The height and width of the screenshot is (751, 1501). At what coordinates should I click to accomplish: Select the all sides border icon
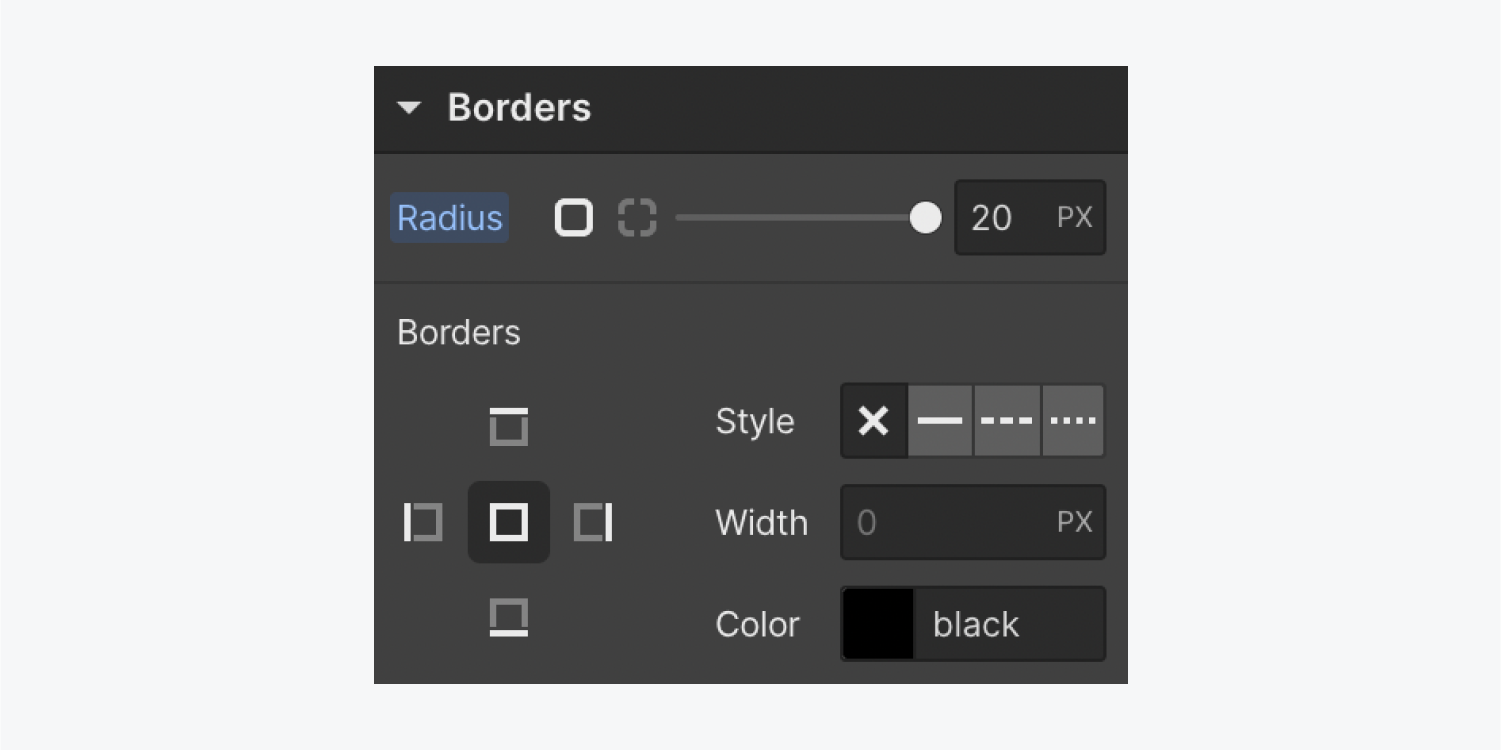coord(509,522)
